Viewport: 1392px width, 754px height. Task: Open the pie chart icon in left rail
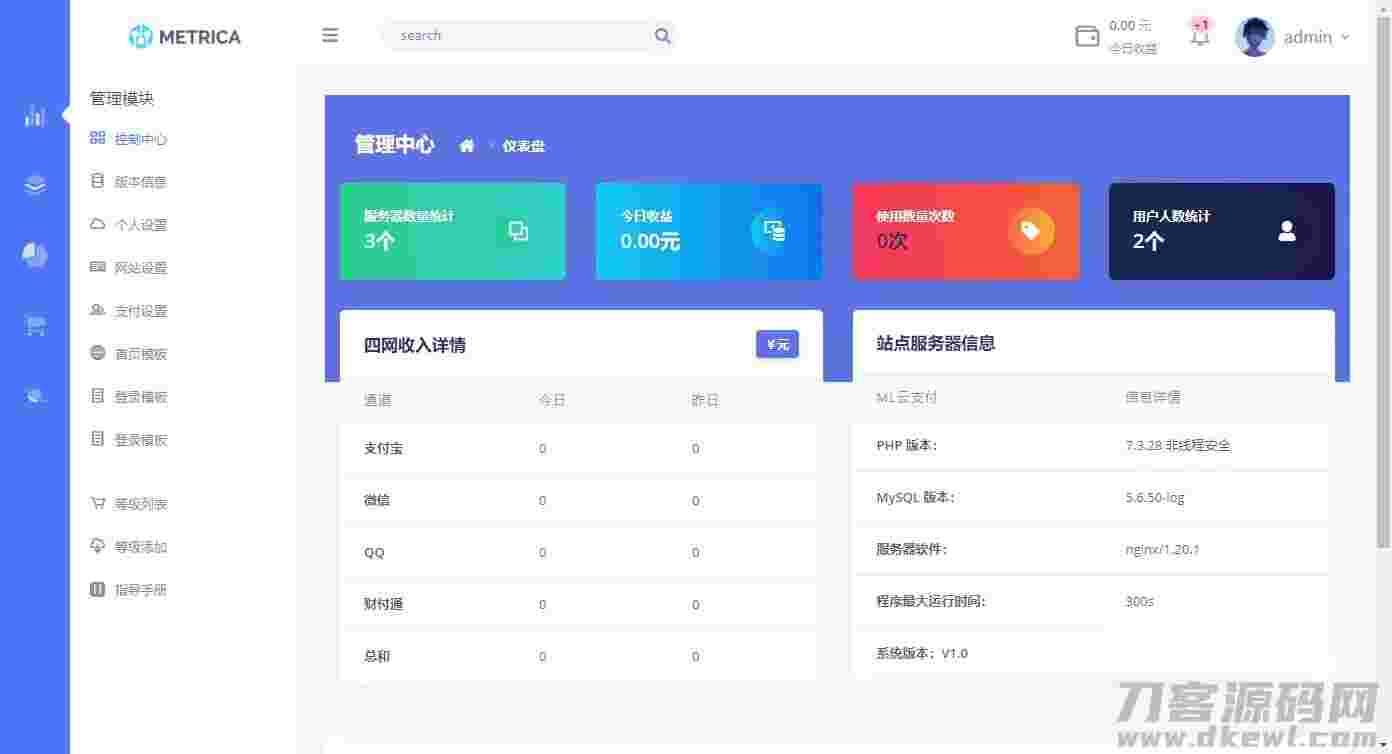[x=34, y=255]
